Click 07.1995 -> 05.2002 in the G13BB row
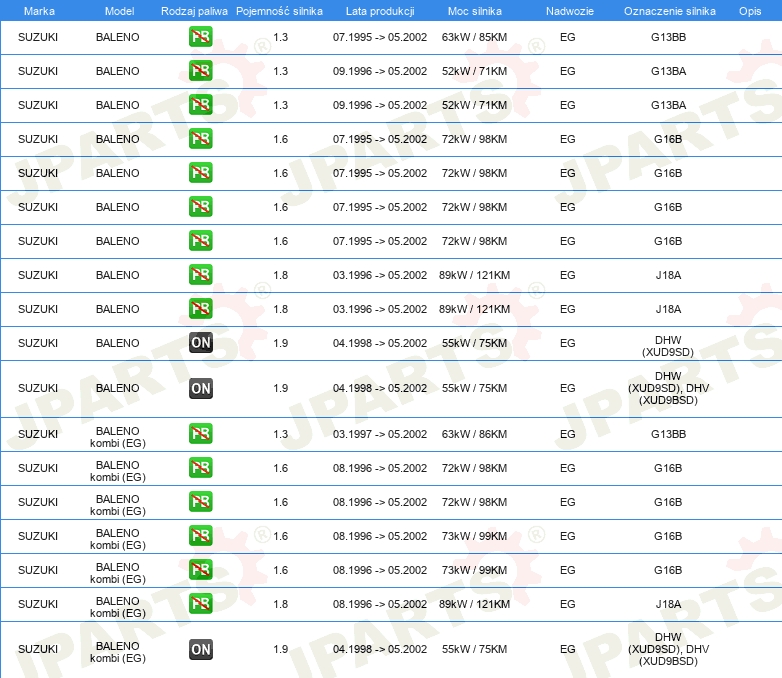The height and width of the screenshot is (678, 782). coord(380,37)
